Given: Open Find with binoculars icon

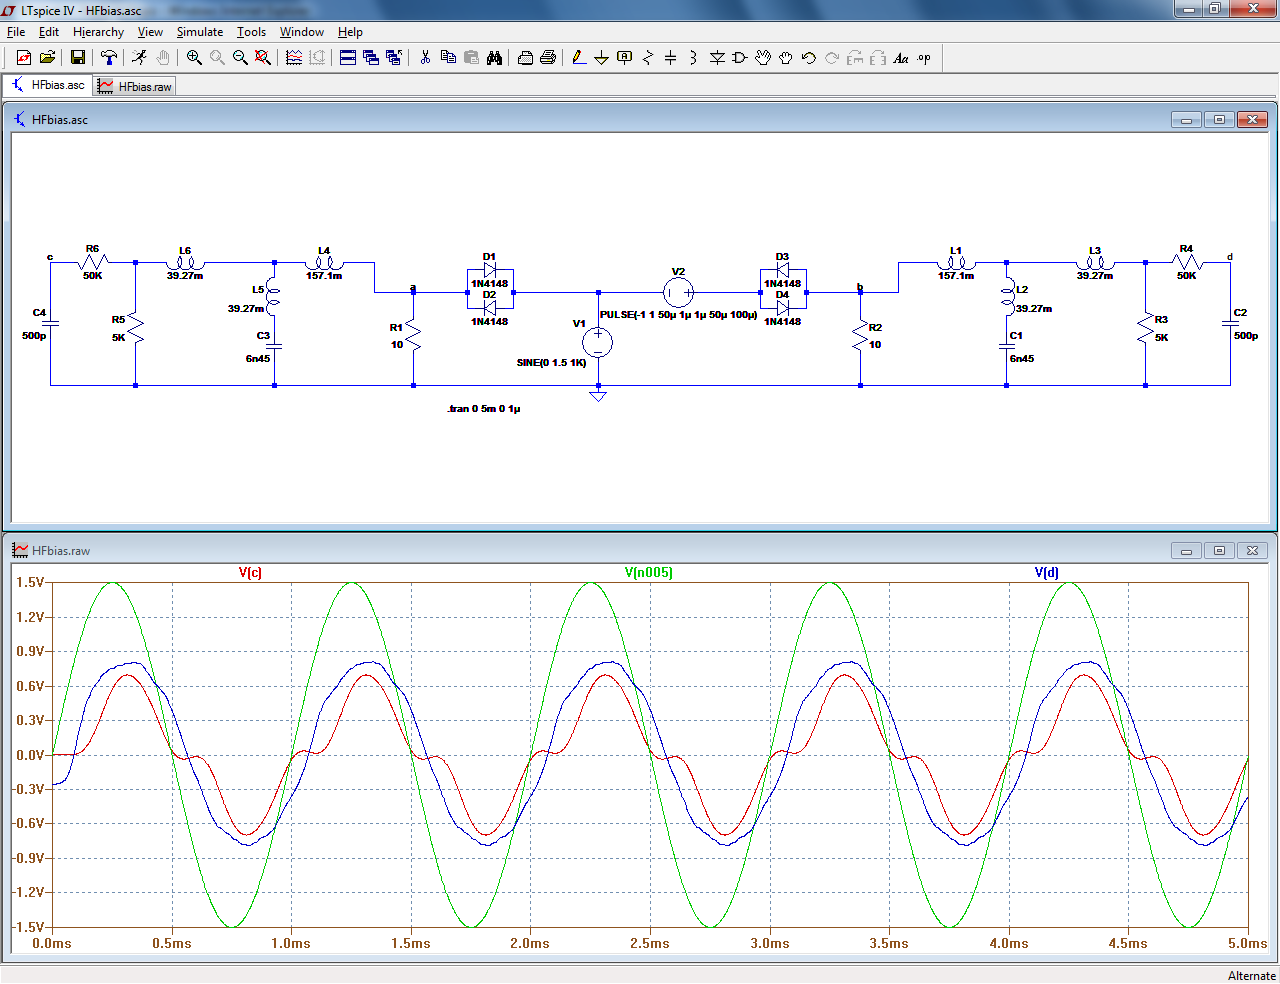Looking at the screenshot, I should (x=494, y=58).
